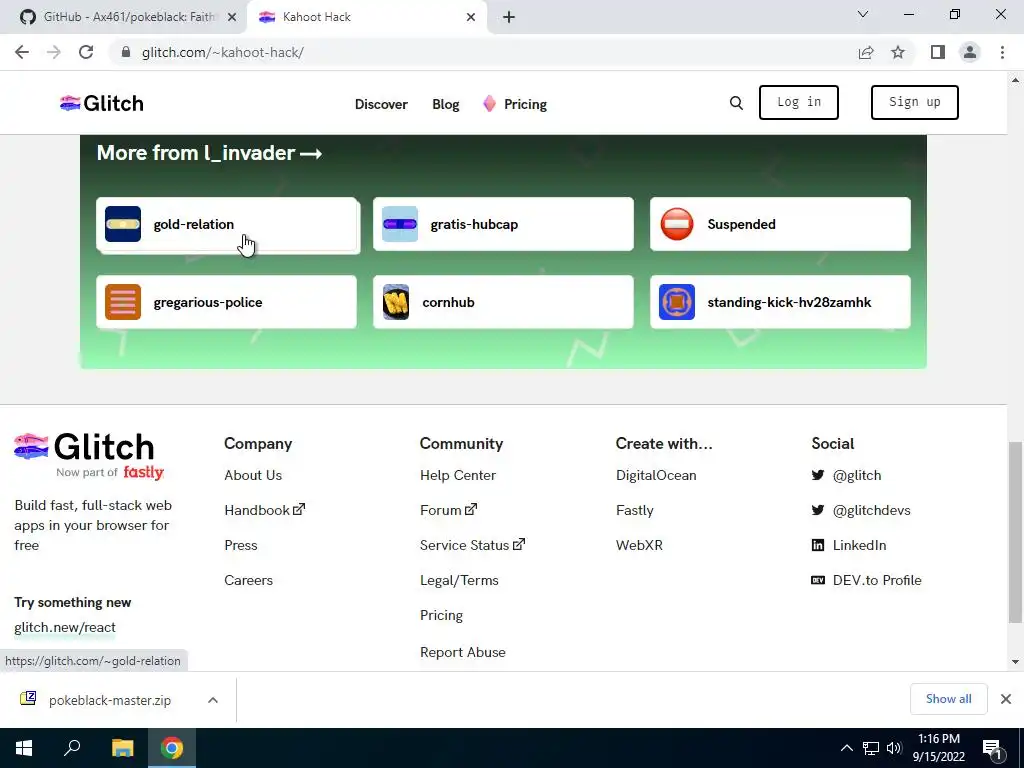The width and height of the screenshot is (1024, 768).
Task: Close the GitHub pokeblack tab
Action: (x=232, y=17)
